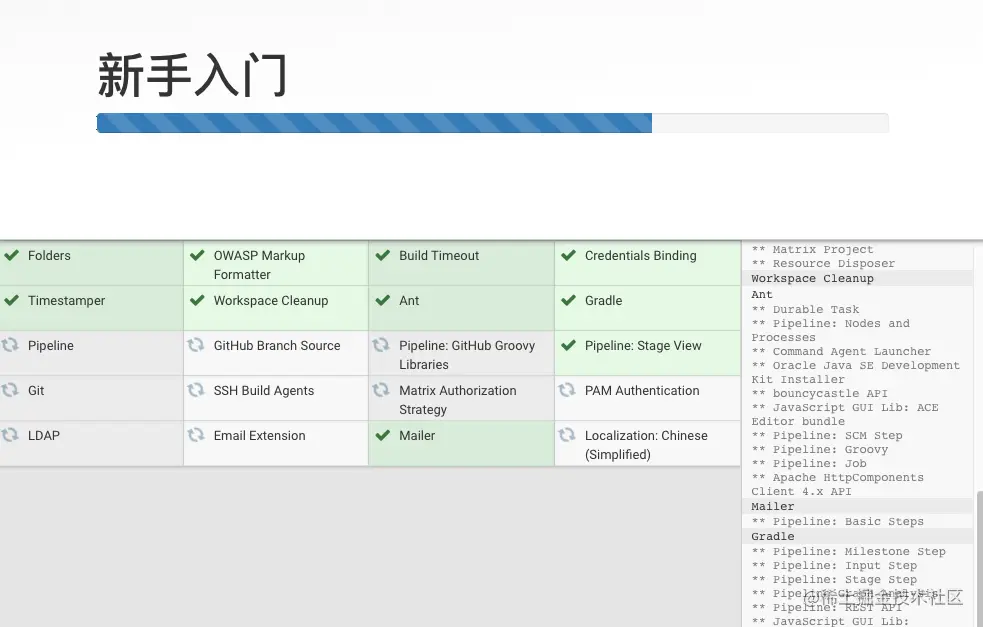983x627 pixels.
Task: Select the OWASP Markup Formatter label
Action: 260,265
